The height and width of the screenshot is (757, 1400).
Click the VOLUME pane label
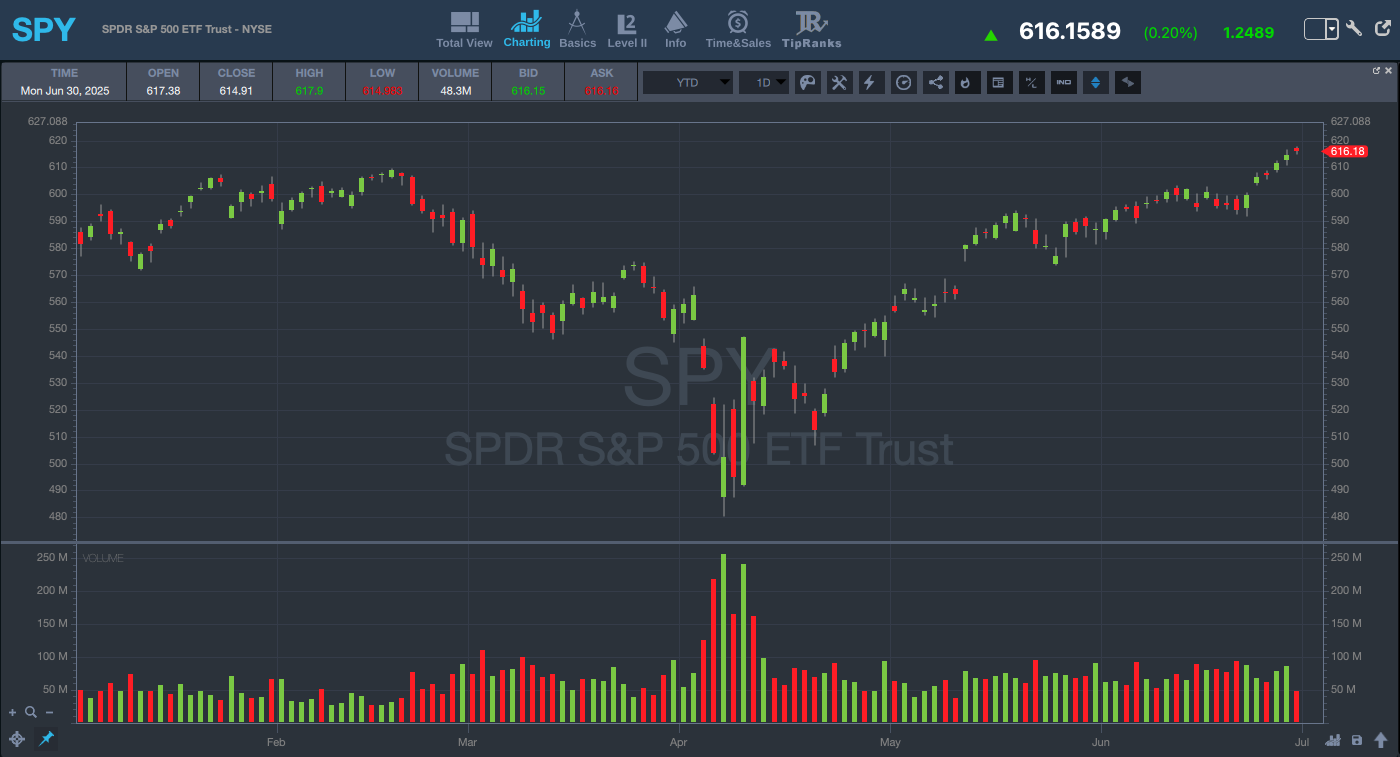click(103, 558)
